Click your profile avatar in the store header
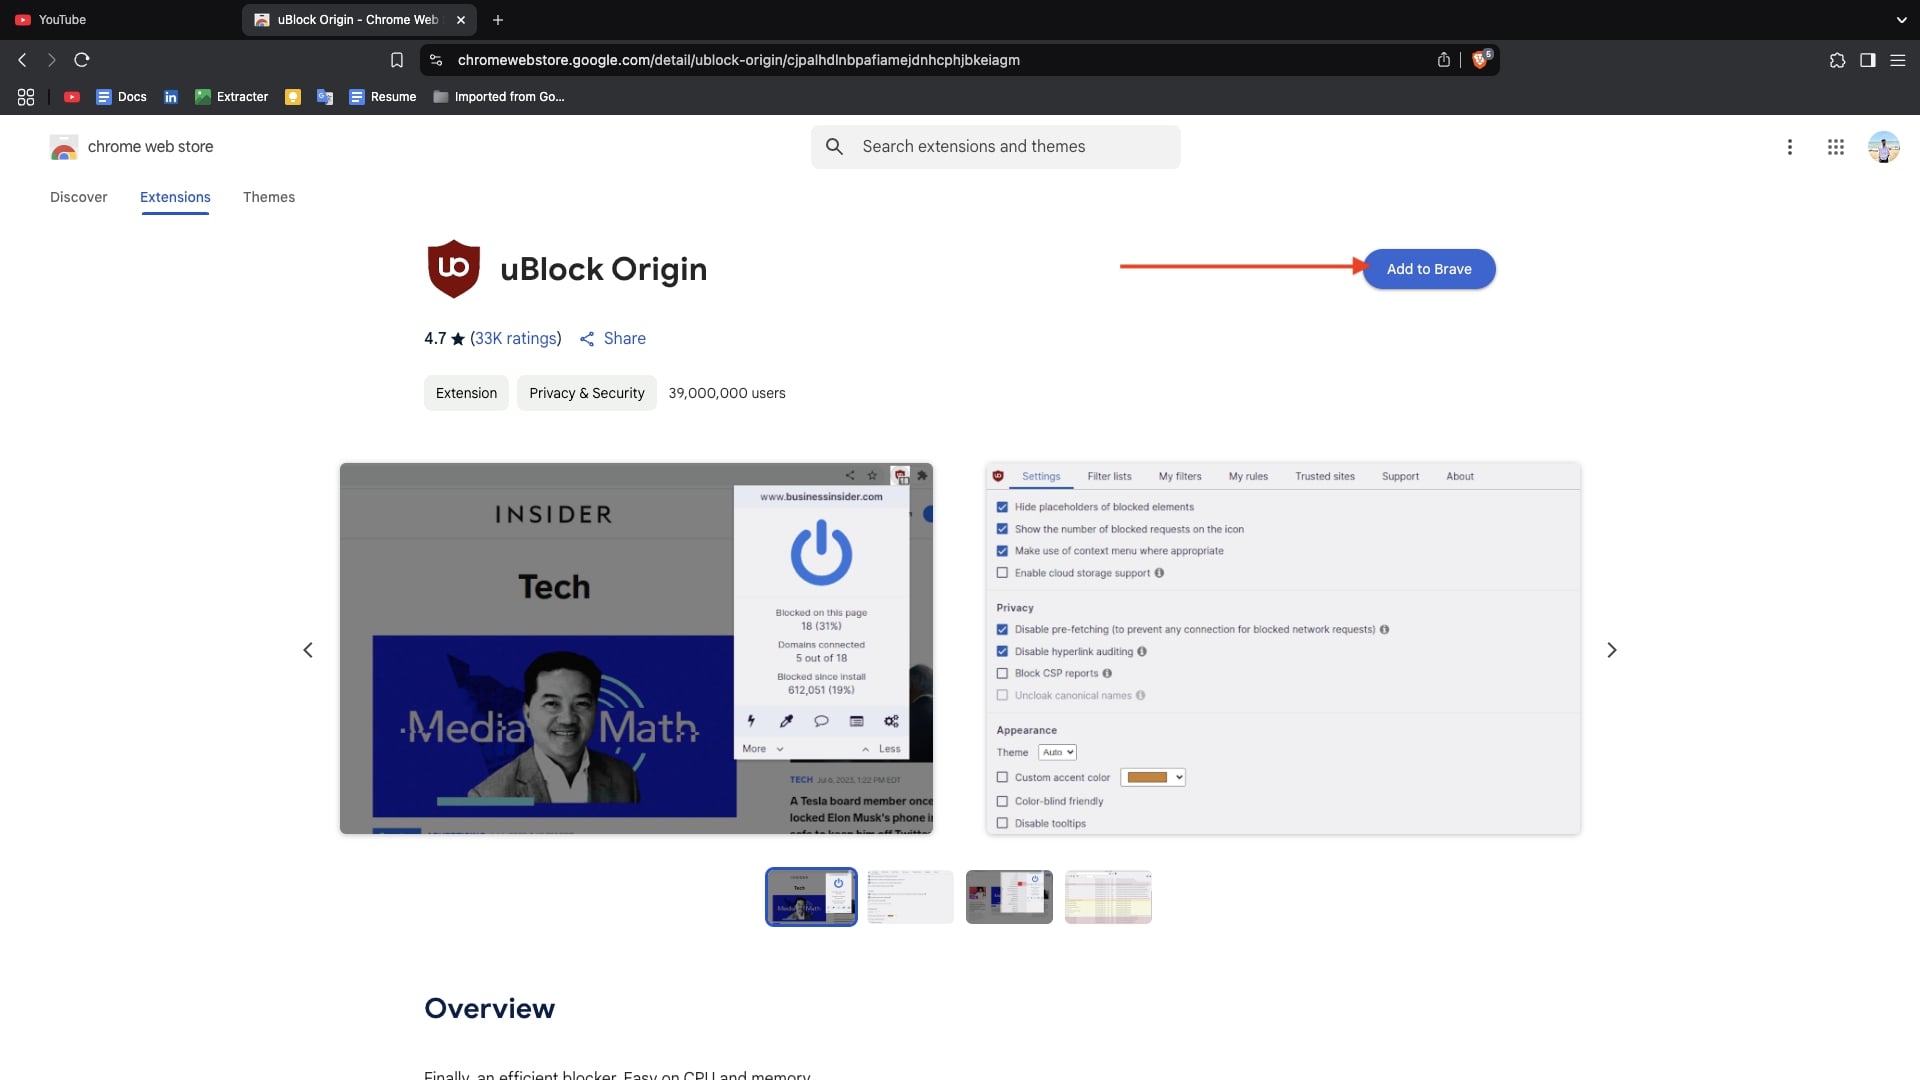 pyautogui.click(x=1884, y=147)
